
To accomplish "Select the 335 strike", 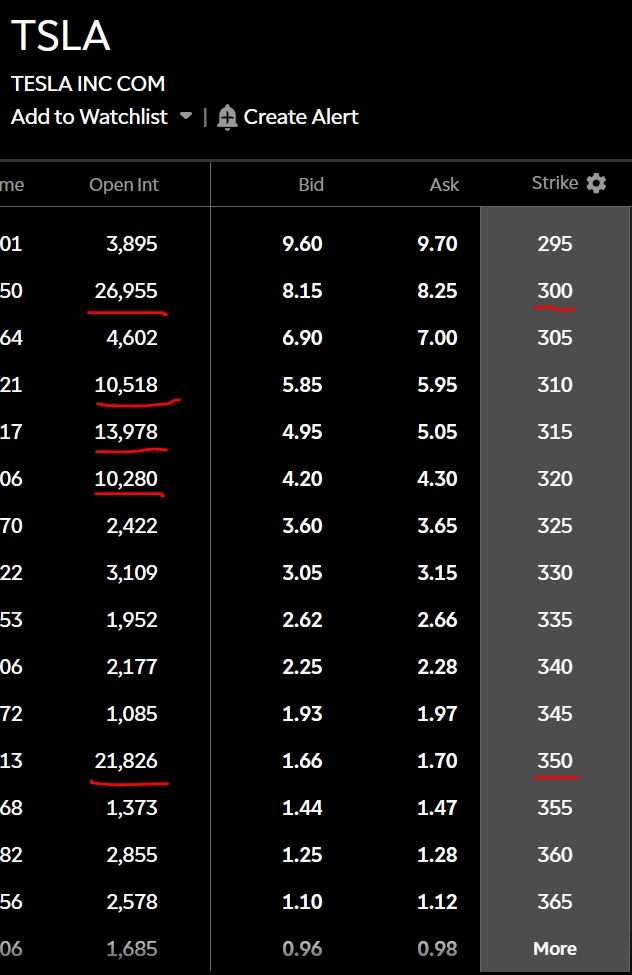I will [x=555, y=619].
